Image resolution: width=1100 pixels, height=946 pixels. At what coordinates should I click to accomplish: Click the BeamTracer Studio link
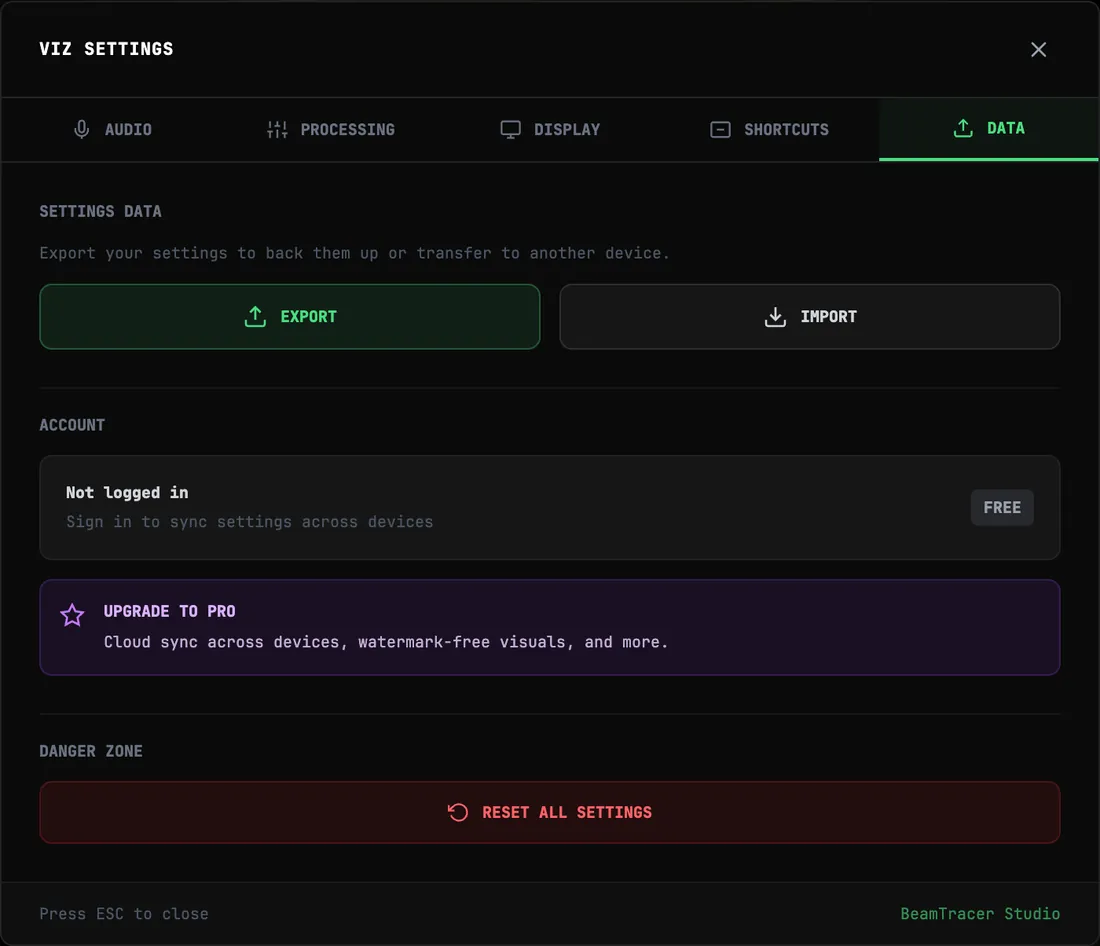point(980,914)
